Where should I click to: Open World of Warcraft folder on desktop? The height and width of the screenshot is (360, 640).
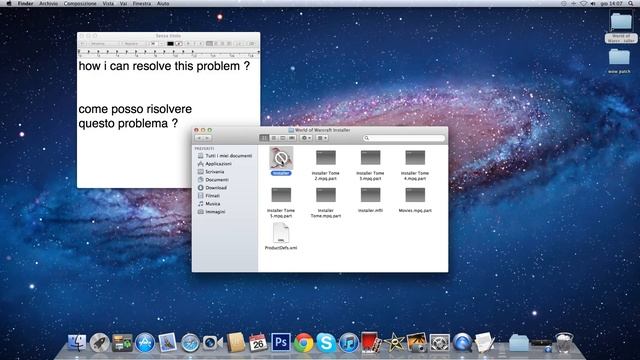click(620, 21)
